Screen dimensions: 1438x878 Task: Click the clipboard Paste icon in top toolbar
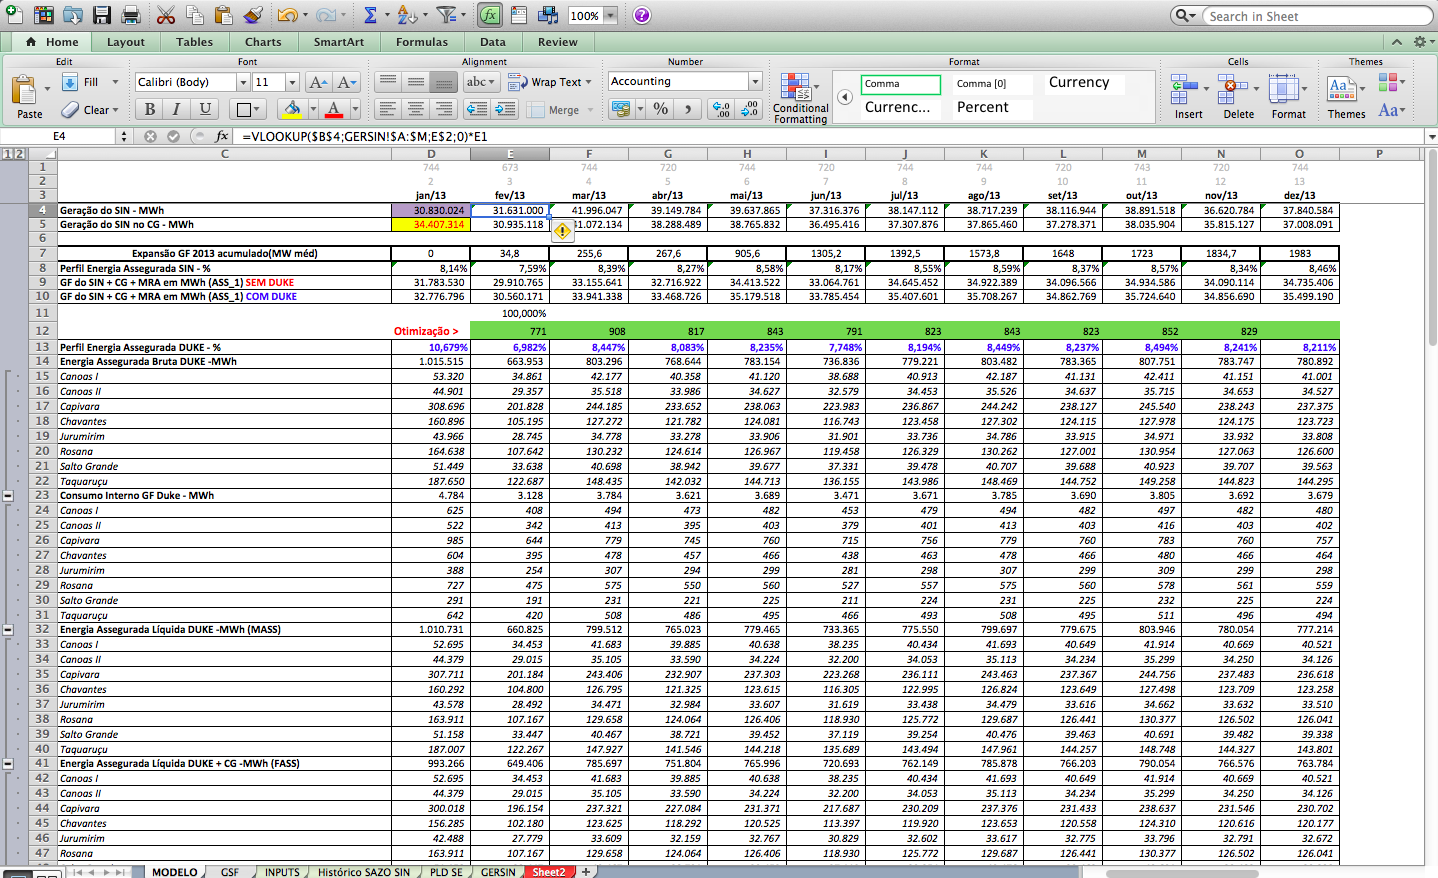tap(223, 15)
